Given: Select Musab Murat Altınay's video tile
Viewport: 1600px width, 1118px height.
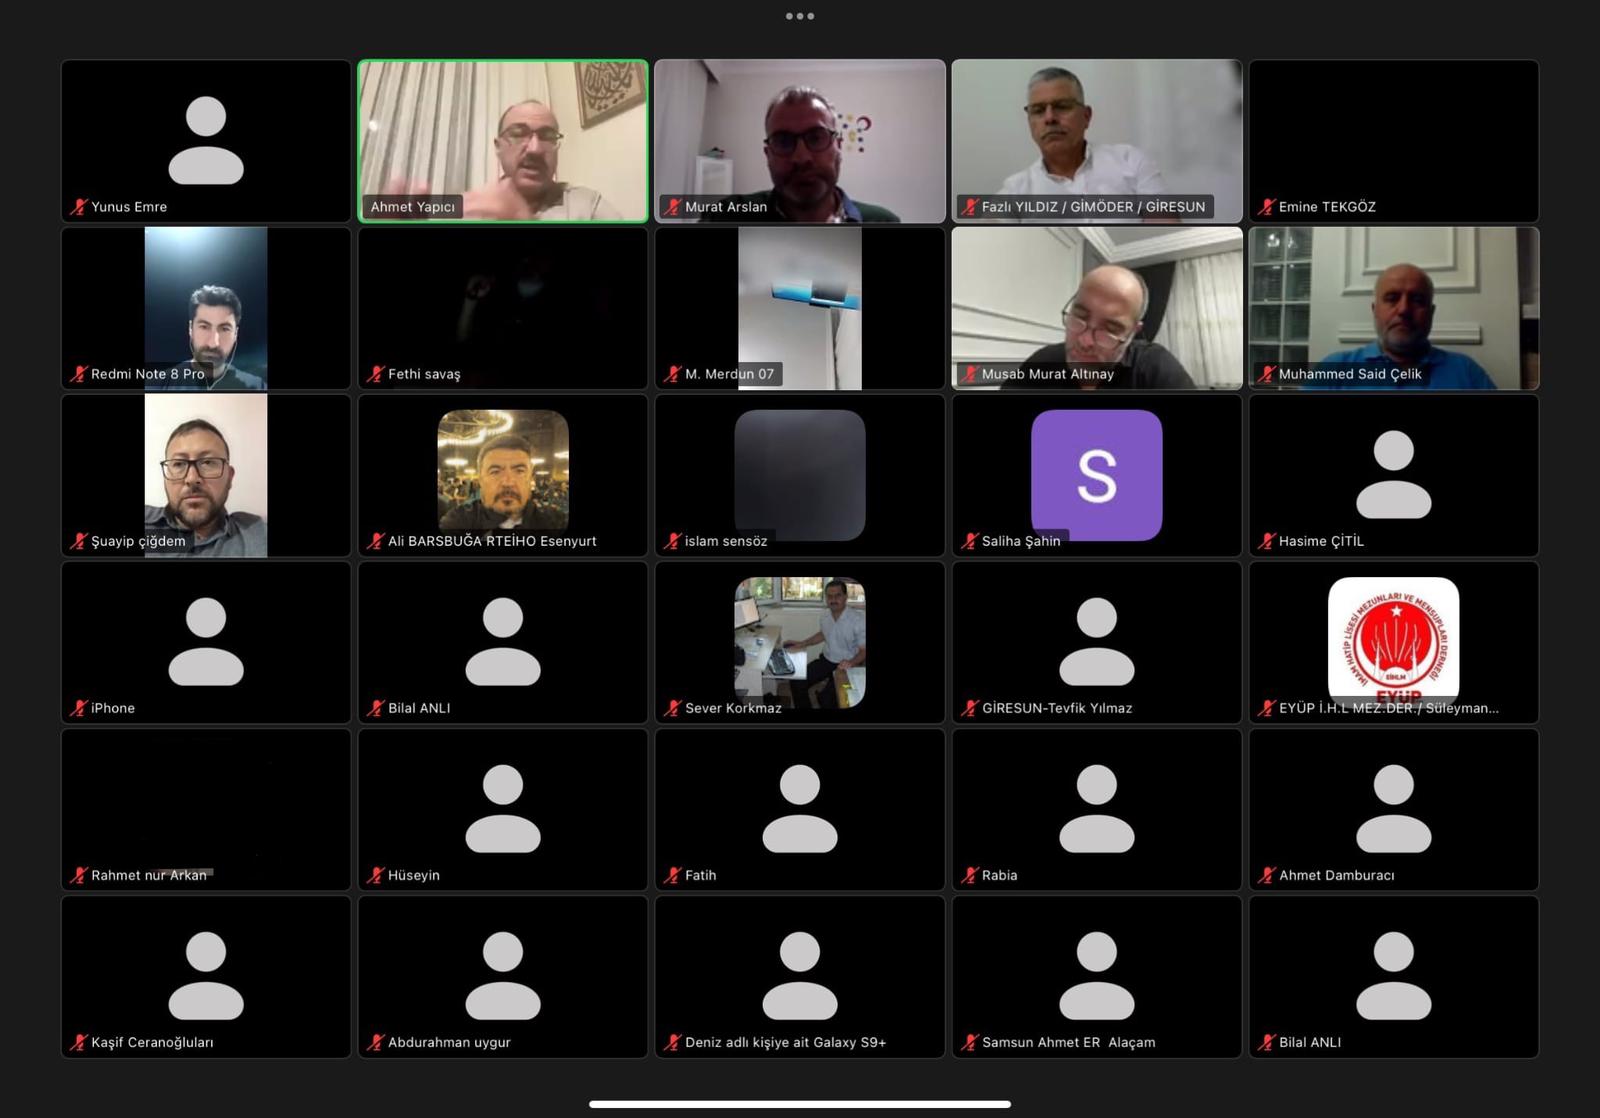Looking at the screenshot, I should pos(1097,308).
